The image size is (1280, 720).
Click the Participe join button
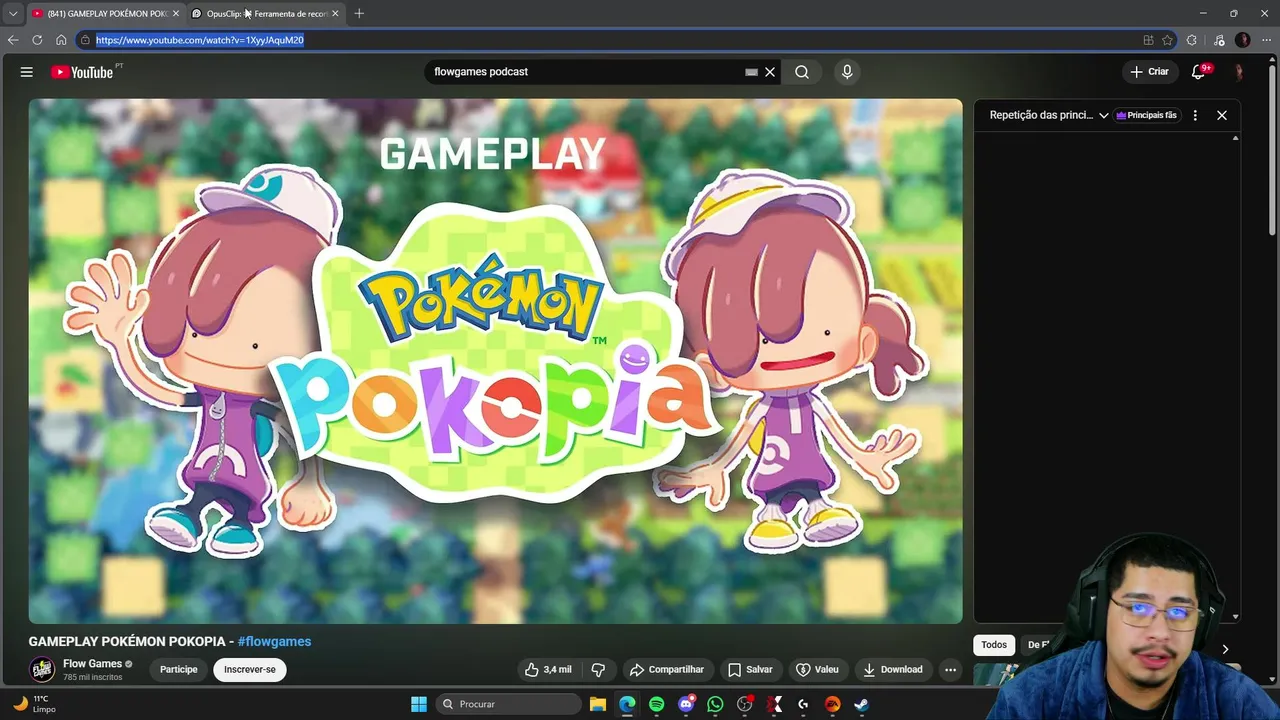(x=179, y=670)
